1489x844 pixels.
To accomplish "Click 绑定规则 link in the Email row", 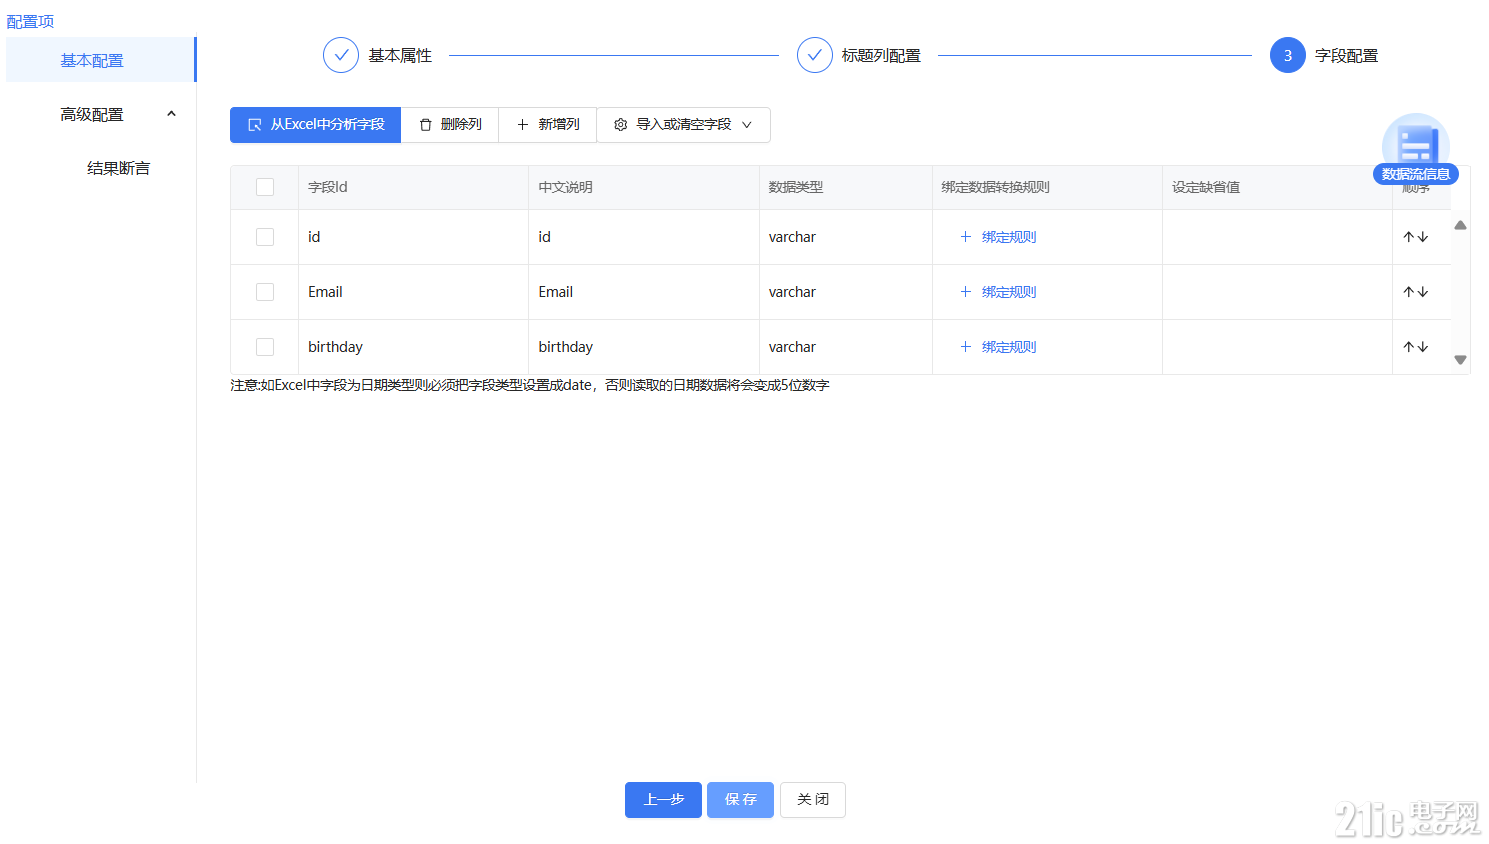I will pyautogui.click(x=1009, y=292).
